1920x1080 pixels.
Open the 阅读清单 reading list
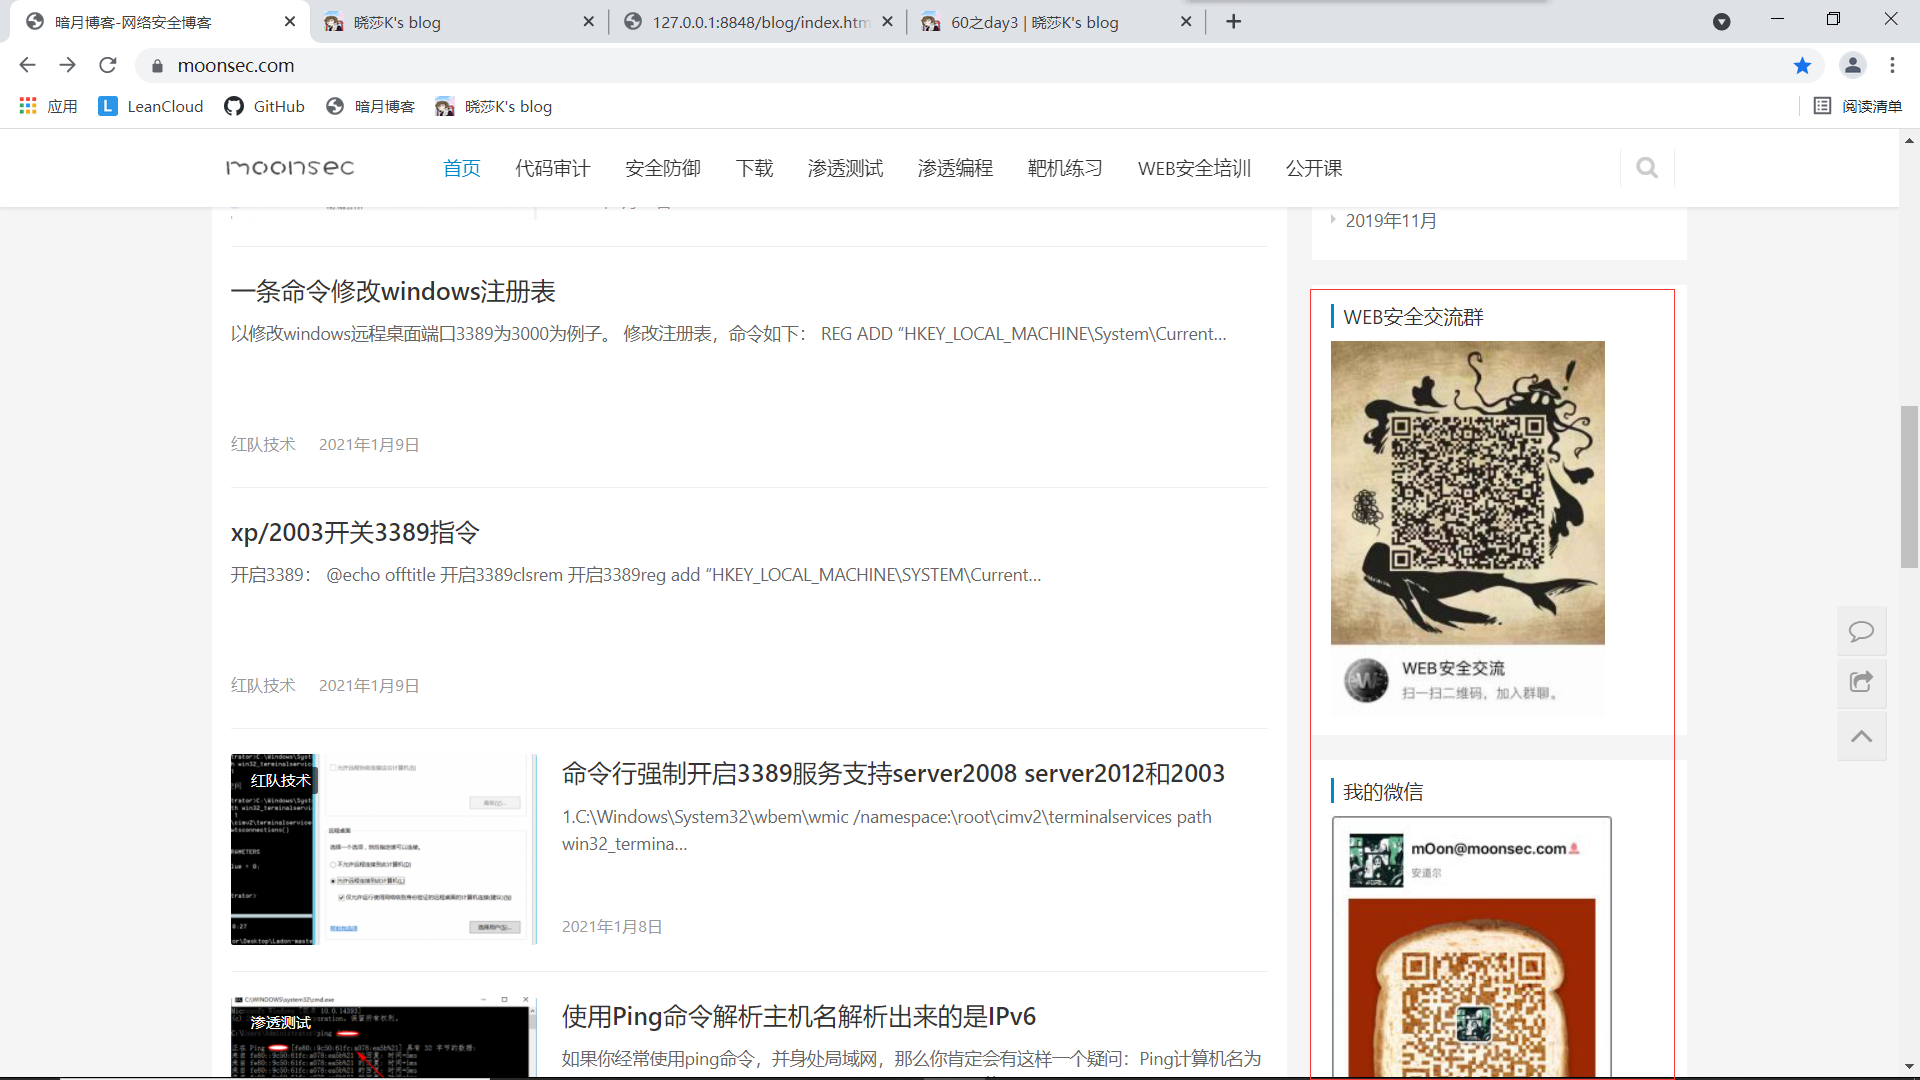point(1858,106)
